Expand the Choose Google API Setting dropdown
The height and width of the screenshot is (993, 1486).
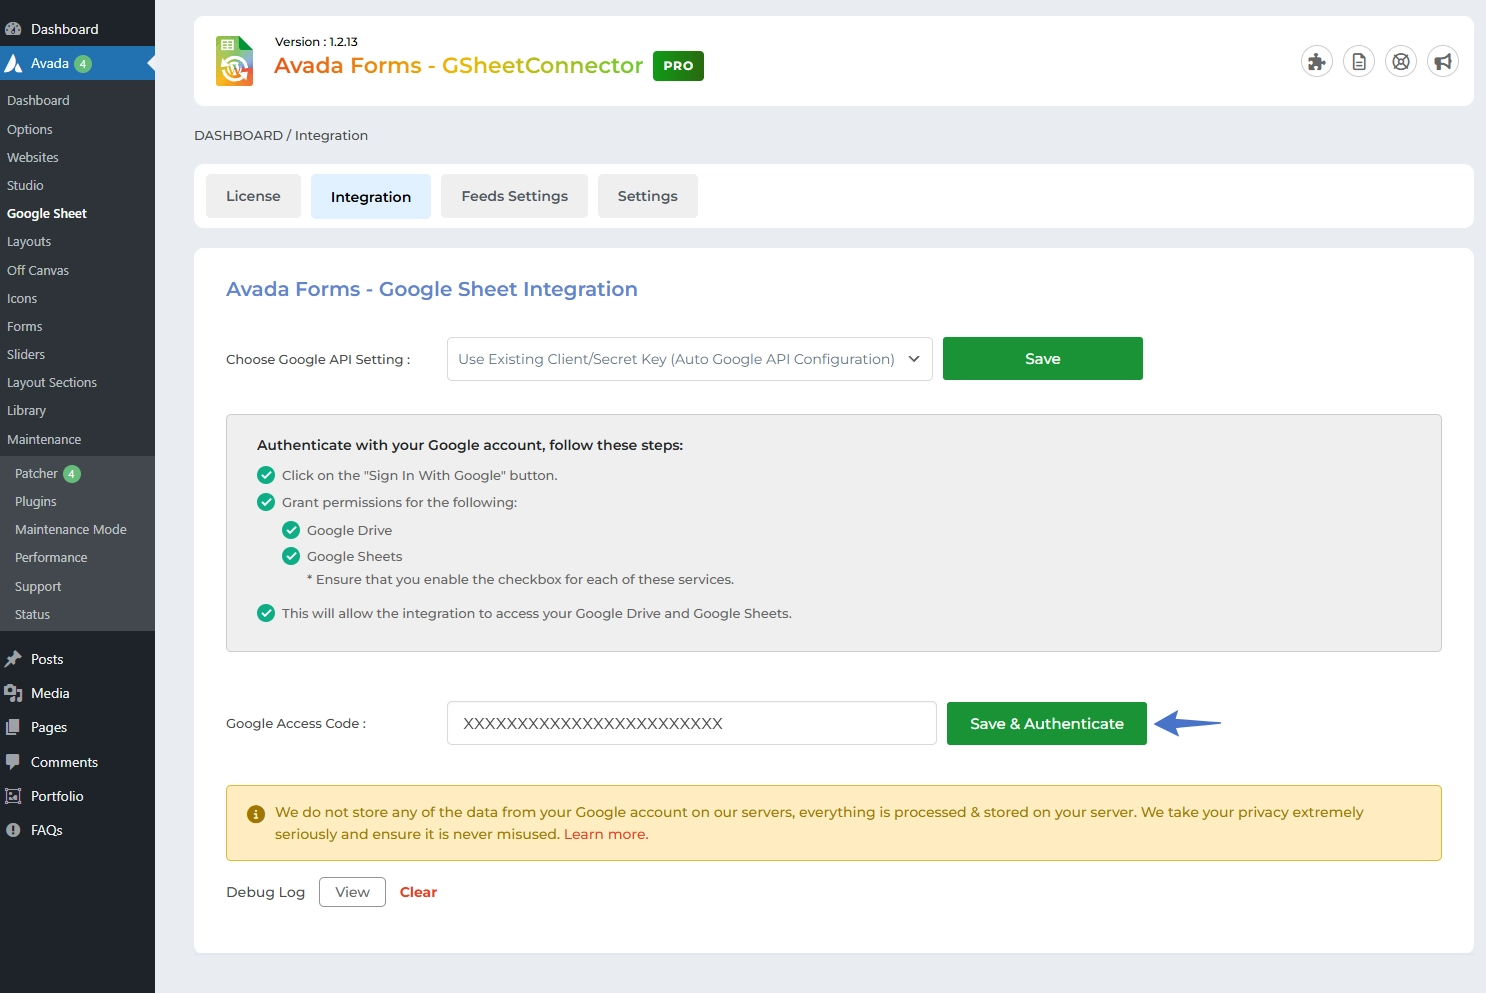coord(689,359)
